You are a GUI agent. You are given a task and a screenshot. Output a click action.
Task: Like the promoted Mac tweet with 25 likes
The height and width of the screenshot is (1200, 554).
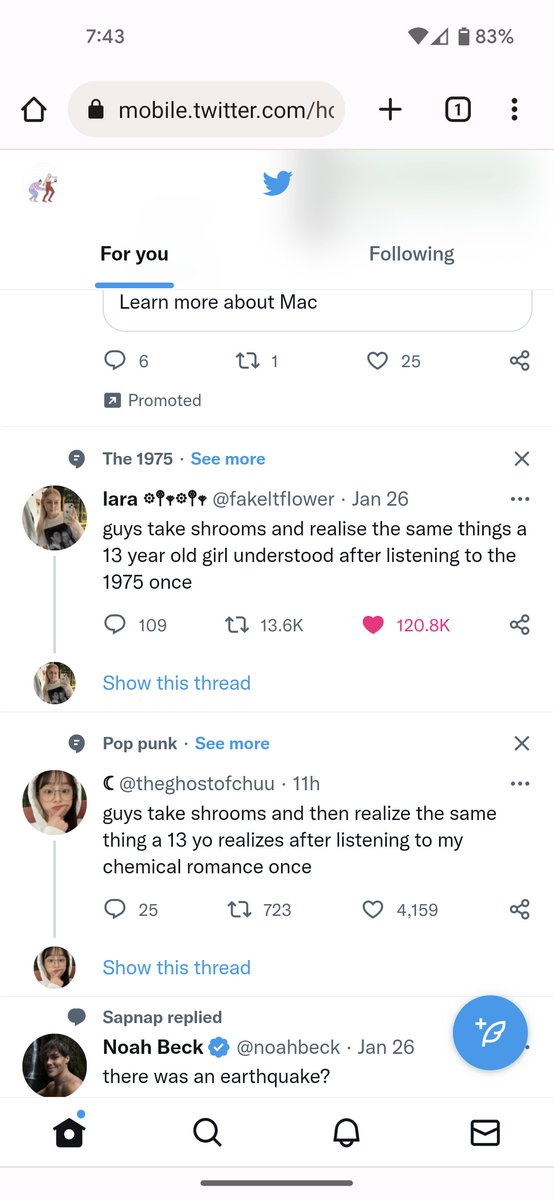point(377,361)
